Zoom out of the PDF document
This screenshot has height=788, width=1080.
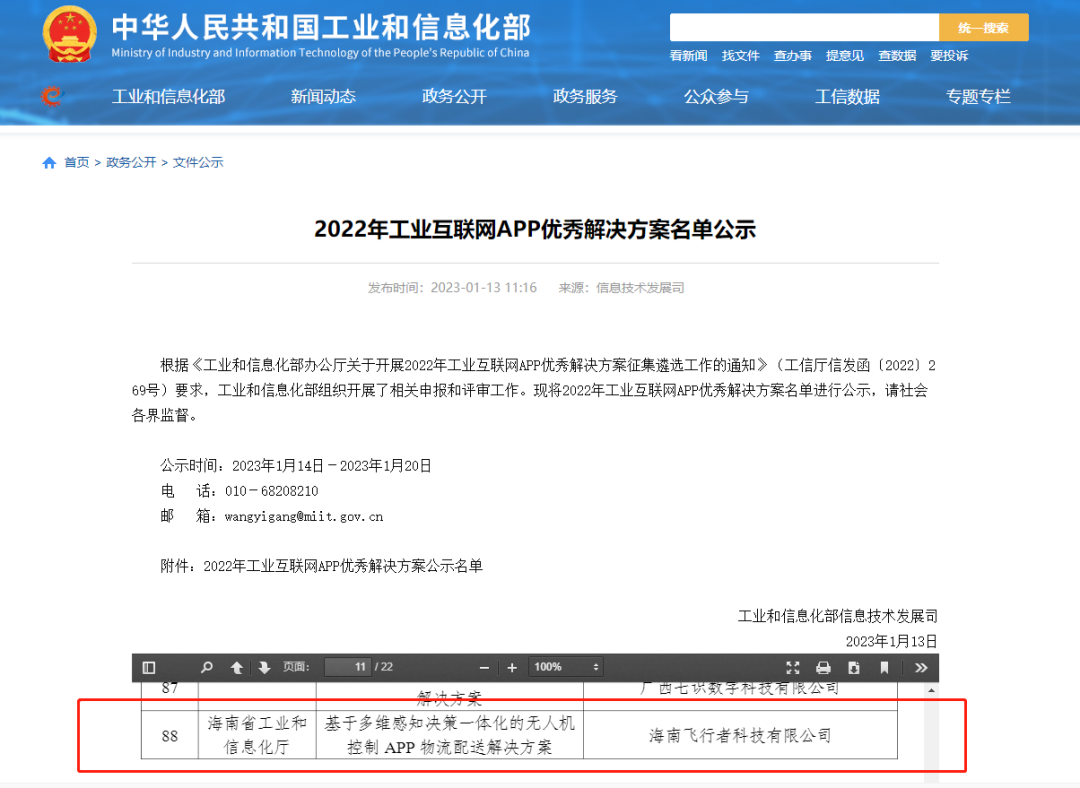pos(484,667)
